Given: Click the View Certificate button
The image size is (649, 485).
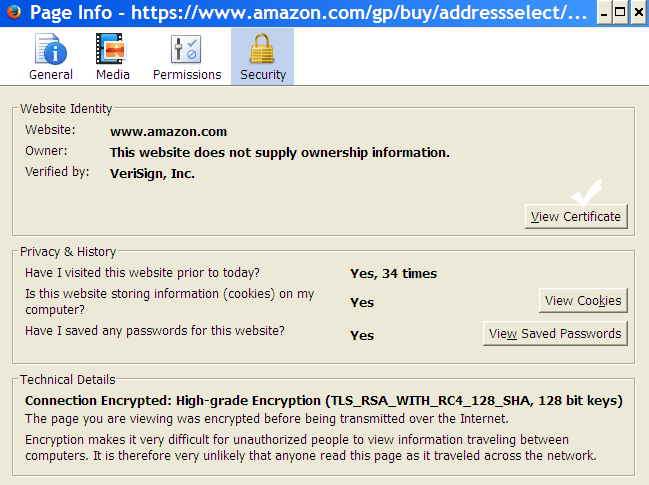Looking at the screenshot, I should [x=576, y=216].
